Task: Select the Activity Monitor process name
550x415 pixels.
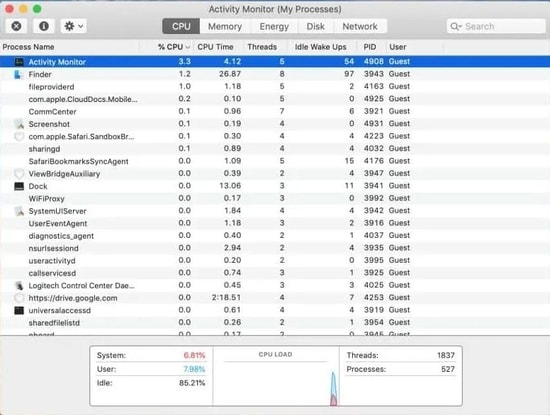Action: [x=57, y=62]
